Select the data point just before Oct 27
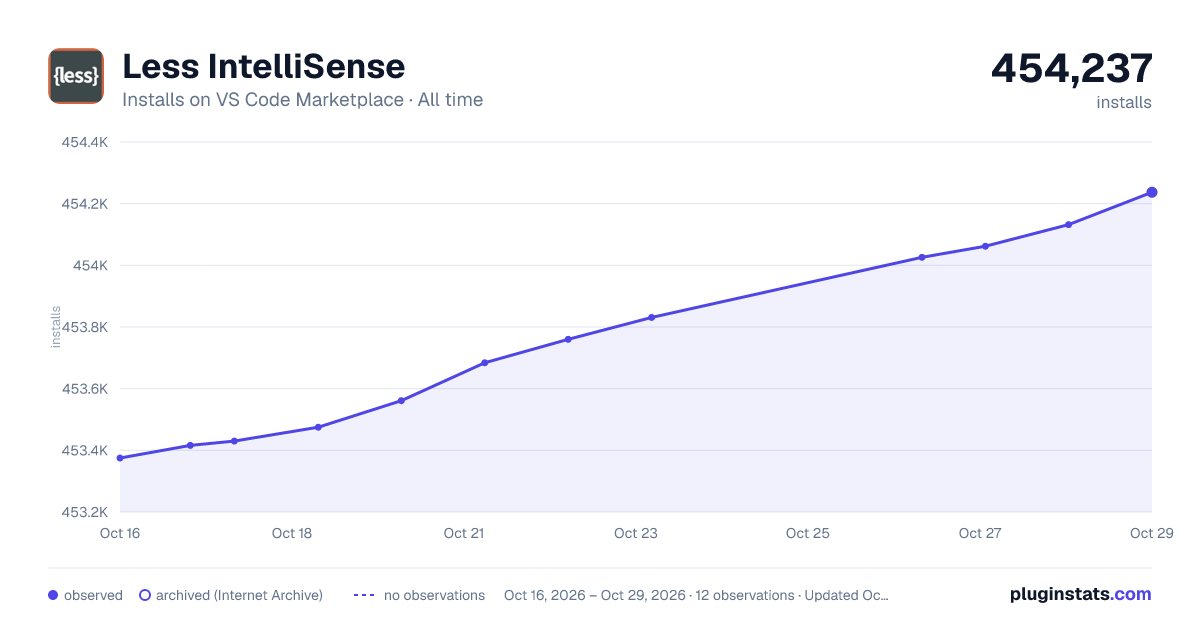1200x630 pixels. pyautogui.click(x=922, y=257)
